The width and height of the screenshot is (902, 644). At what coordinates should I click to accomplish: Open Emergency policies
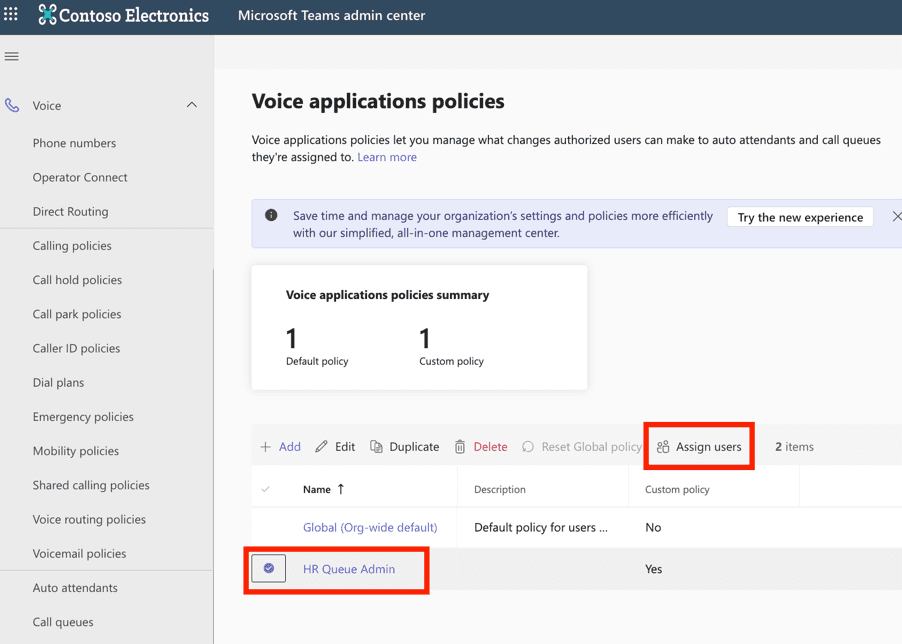click(83, 417)
